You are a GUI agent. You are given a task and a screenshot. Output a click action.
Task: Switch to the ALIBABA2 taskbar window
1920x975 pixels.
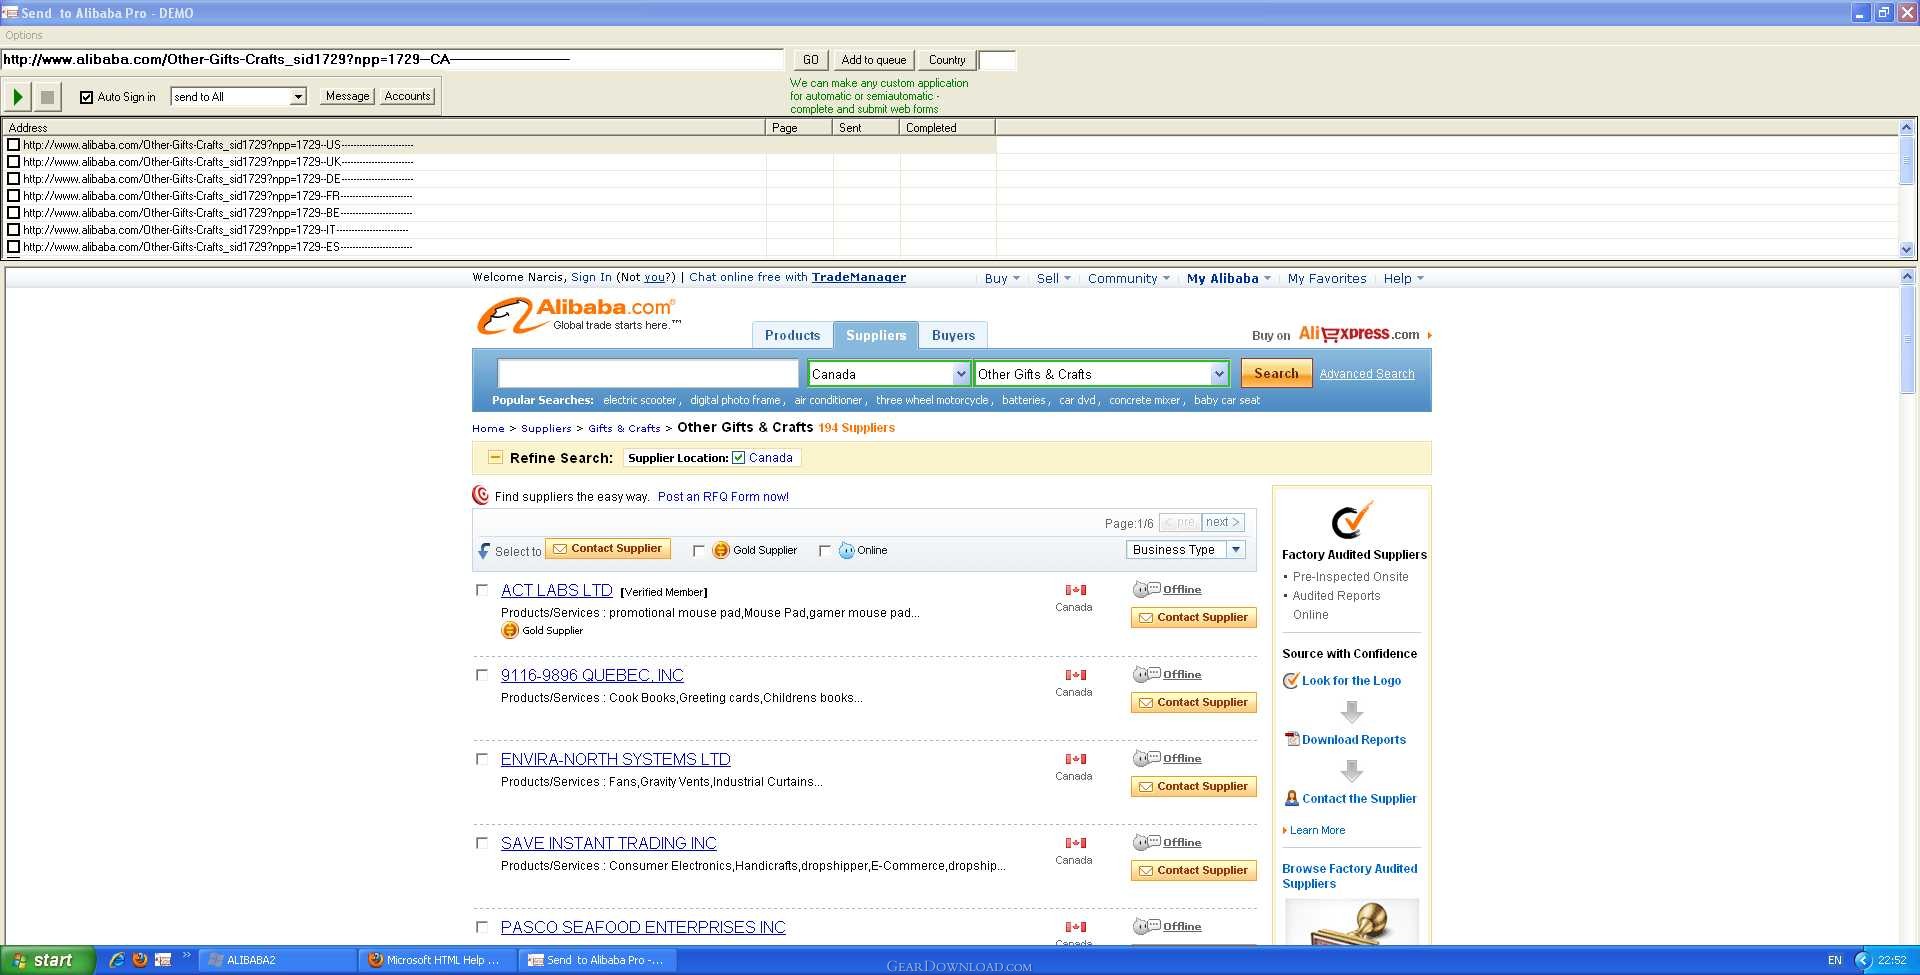277,960
